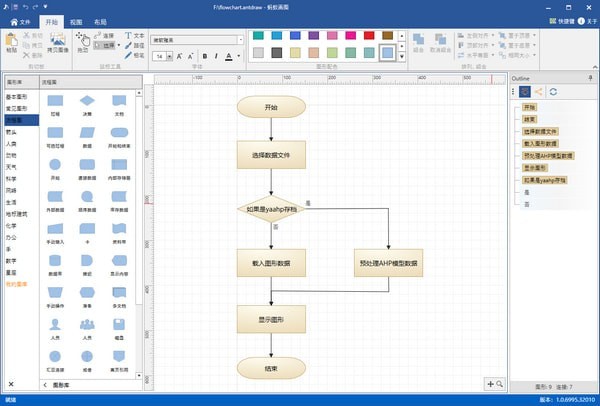Image resolution: width=600 pixels, height=406 pixels.
Task: Select the 预处理AHP模型数据 box on canvas
Action: click(x=388, y=263)
